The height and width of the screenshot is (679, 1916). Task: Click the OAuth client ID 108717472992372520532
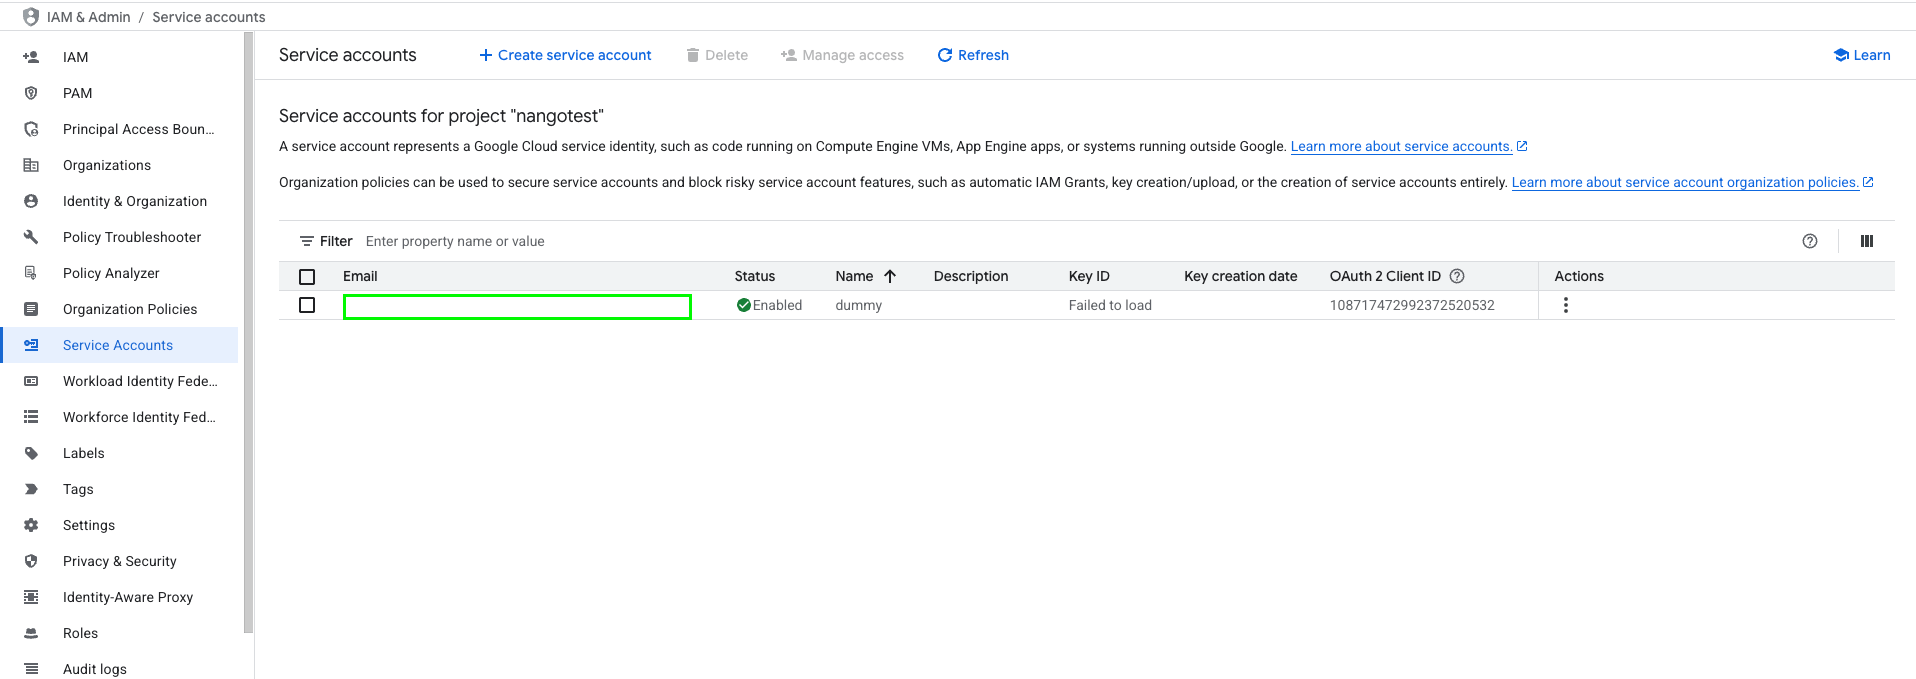(x=1412, y=305)
